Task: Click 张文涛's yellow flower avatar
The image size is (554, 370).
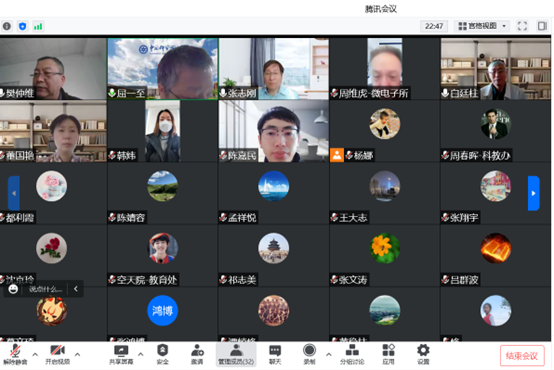Action: click(384, 248)
